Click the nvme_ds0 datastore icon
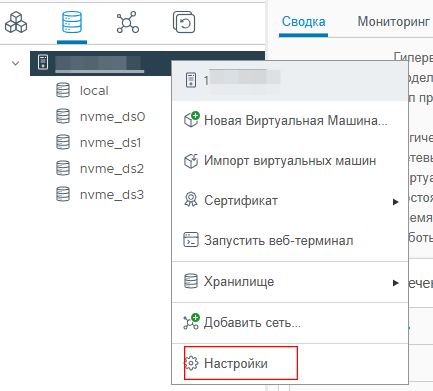Image resolution: width=433 pixels, height=391 pixels. point(63,116)
